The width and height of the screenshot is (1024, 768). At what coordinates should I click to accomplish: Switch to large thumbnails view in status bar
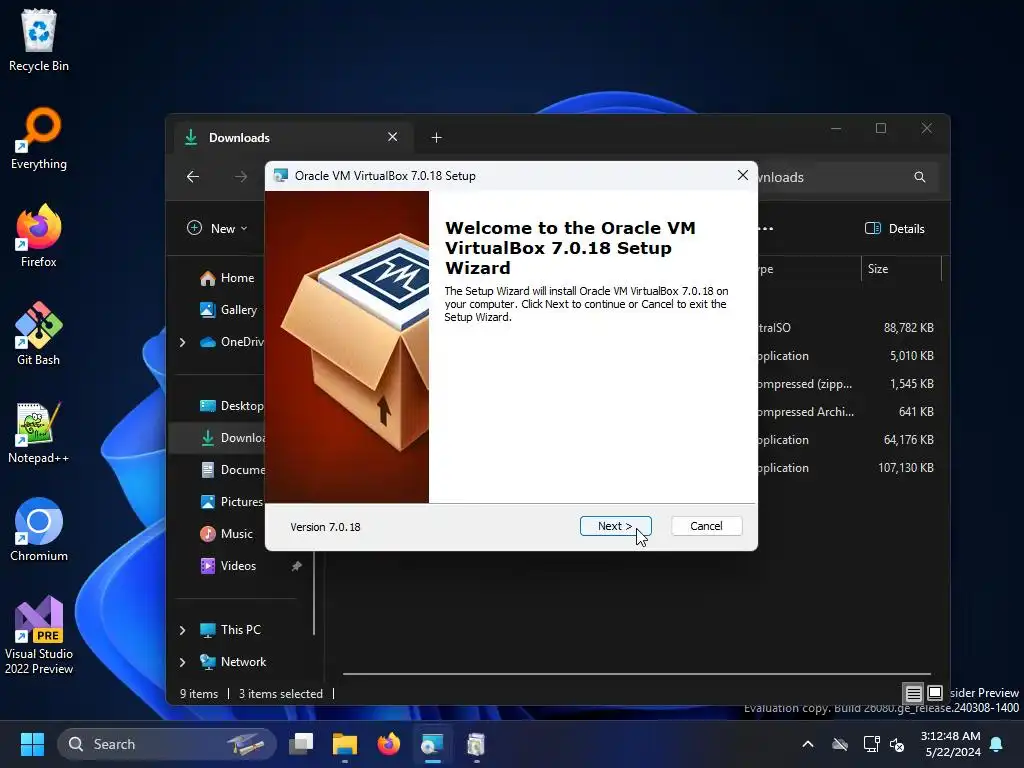point(935,693)
